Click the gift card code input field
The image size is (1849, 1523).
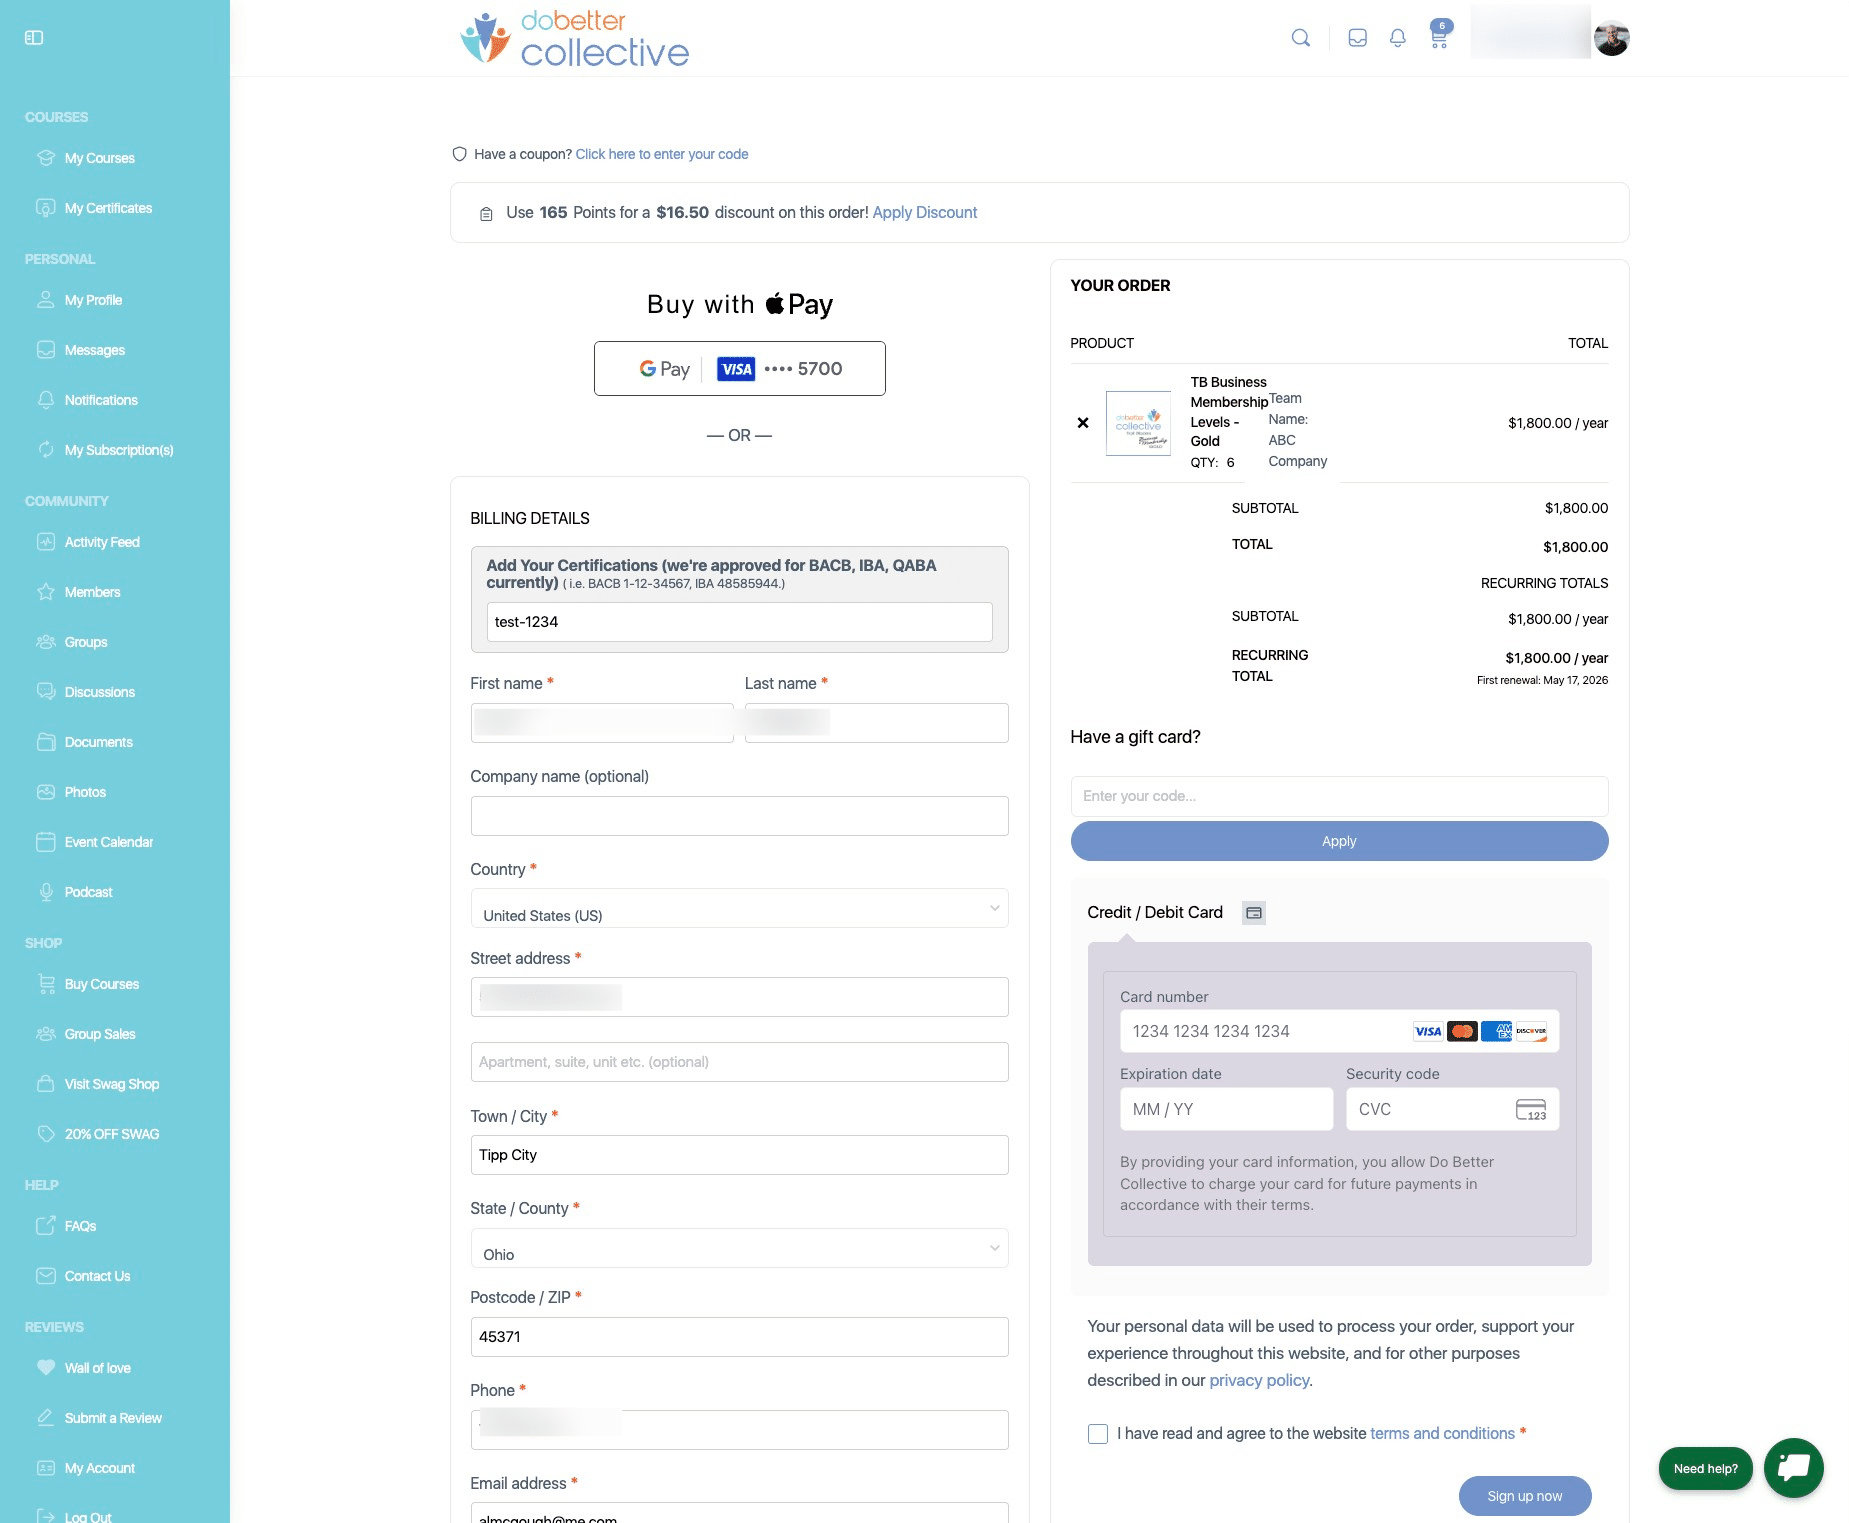click(1339, 796)
